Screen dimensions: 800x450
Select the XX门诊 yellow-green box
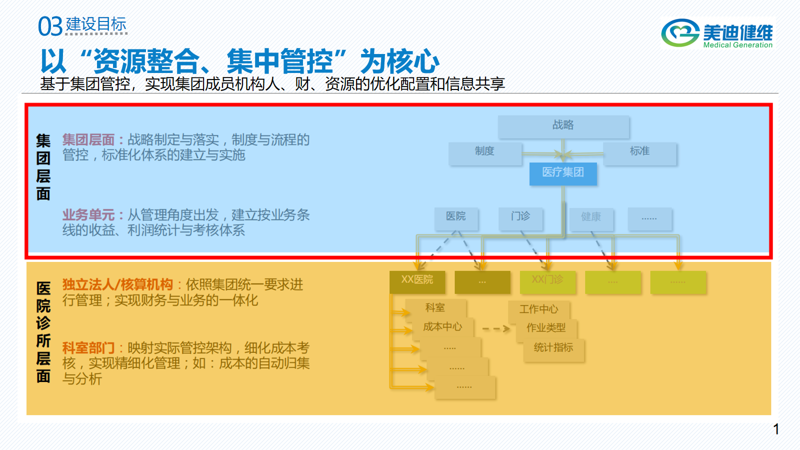547,281
